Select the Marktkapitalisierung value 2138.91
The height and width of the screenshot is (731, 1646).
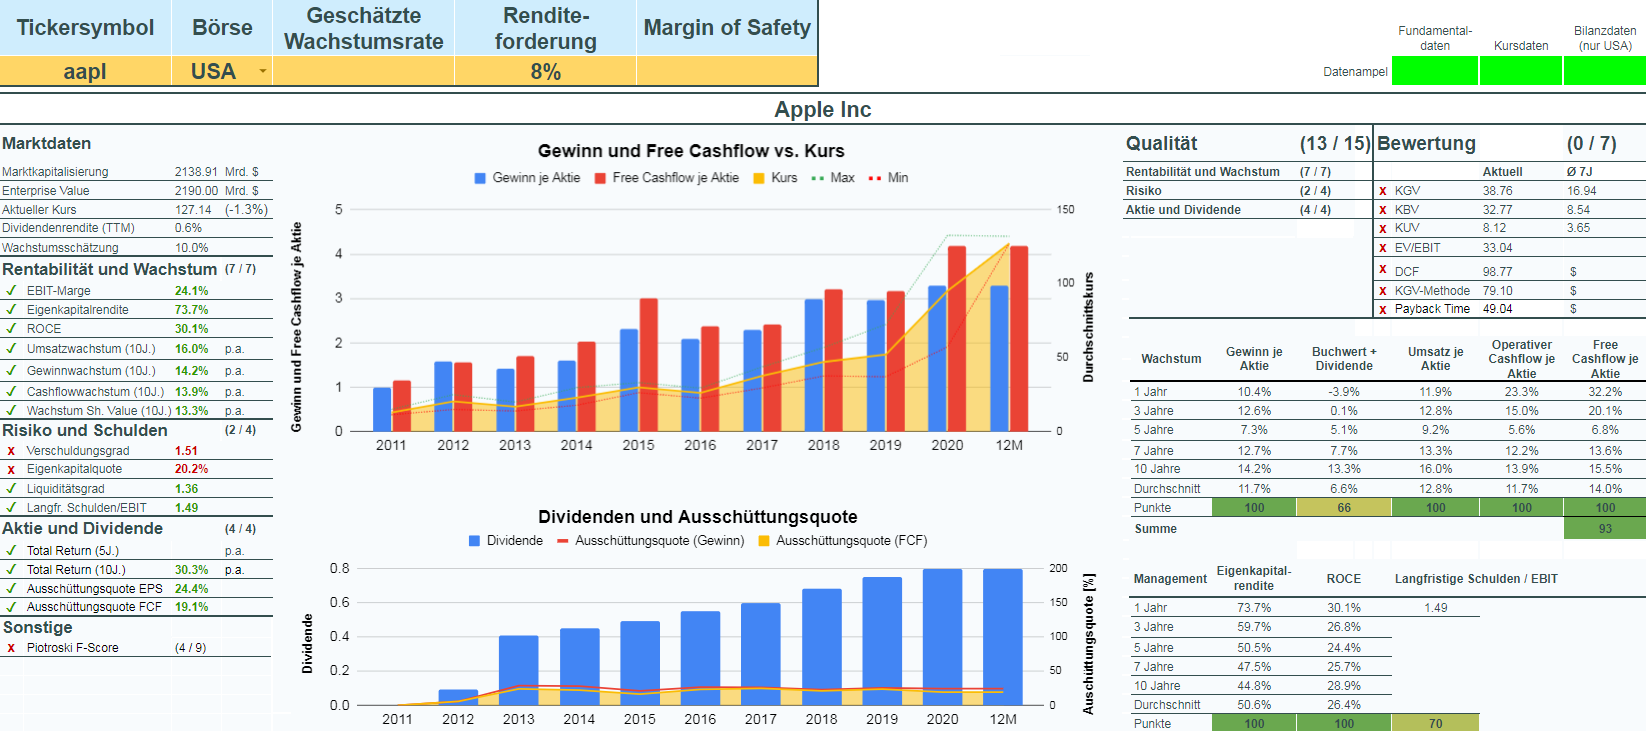(196, 172)
